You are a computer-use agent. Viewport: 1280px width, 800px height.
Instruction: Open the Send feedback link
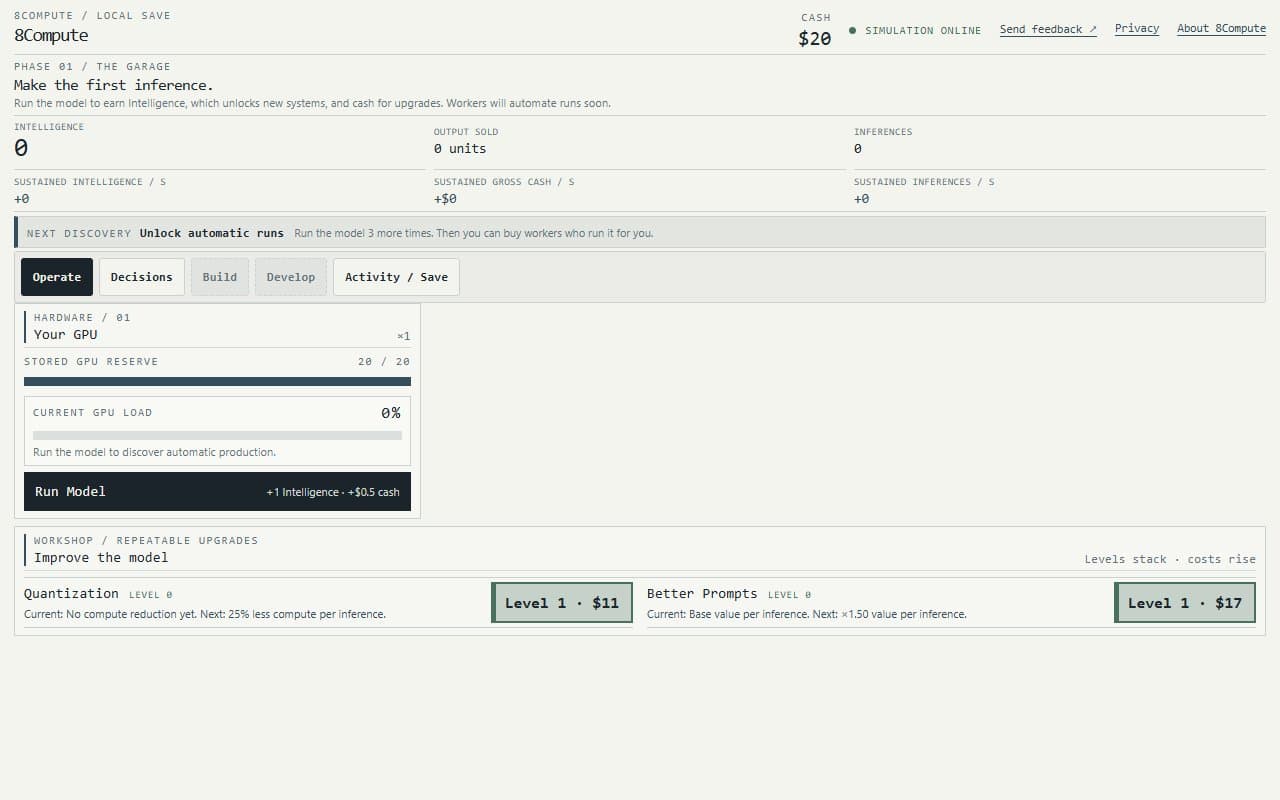coord(1048,29)
